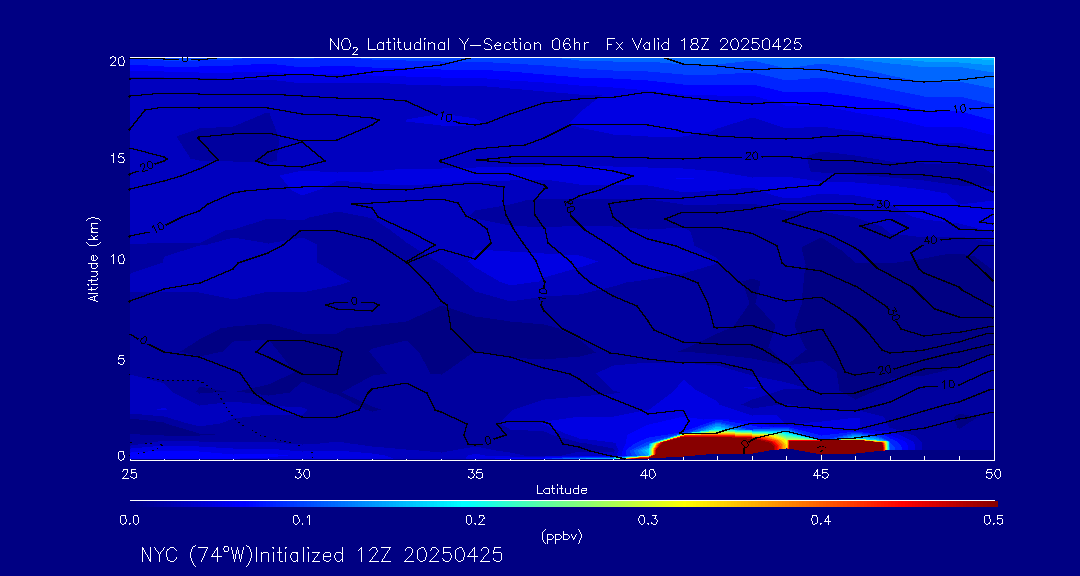
Task: Click the altitude tick label 5
Action: pos(121,360)
